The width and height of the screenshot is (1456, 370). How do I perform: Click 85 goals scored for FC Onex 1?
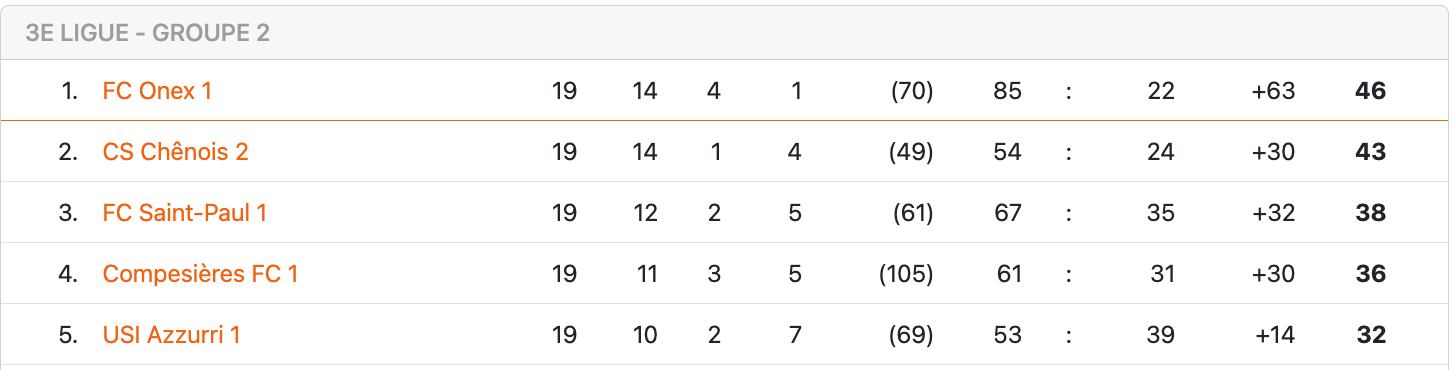1008,91
